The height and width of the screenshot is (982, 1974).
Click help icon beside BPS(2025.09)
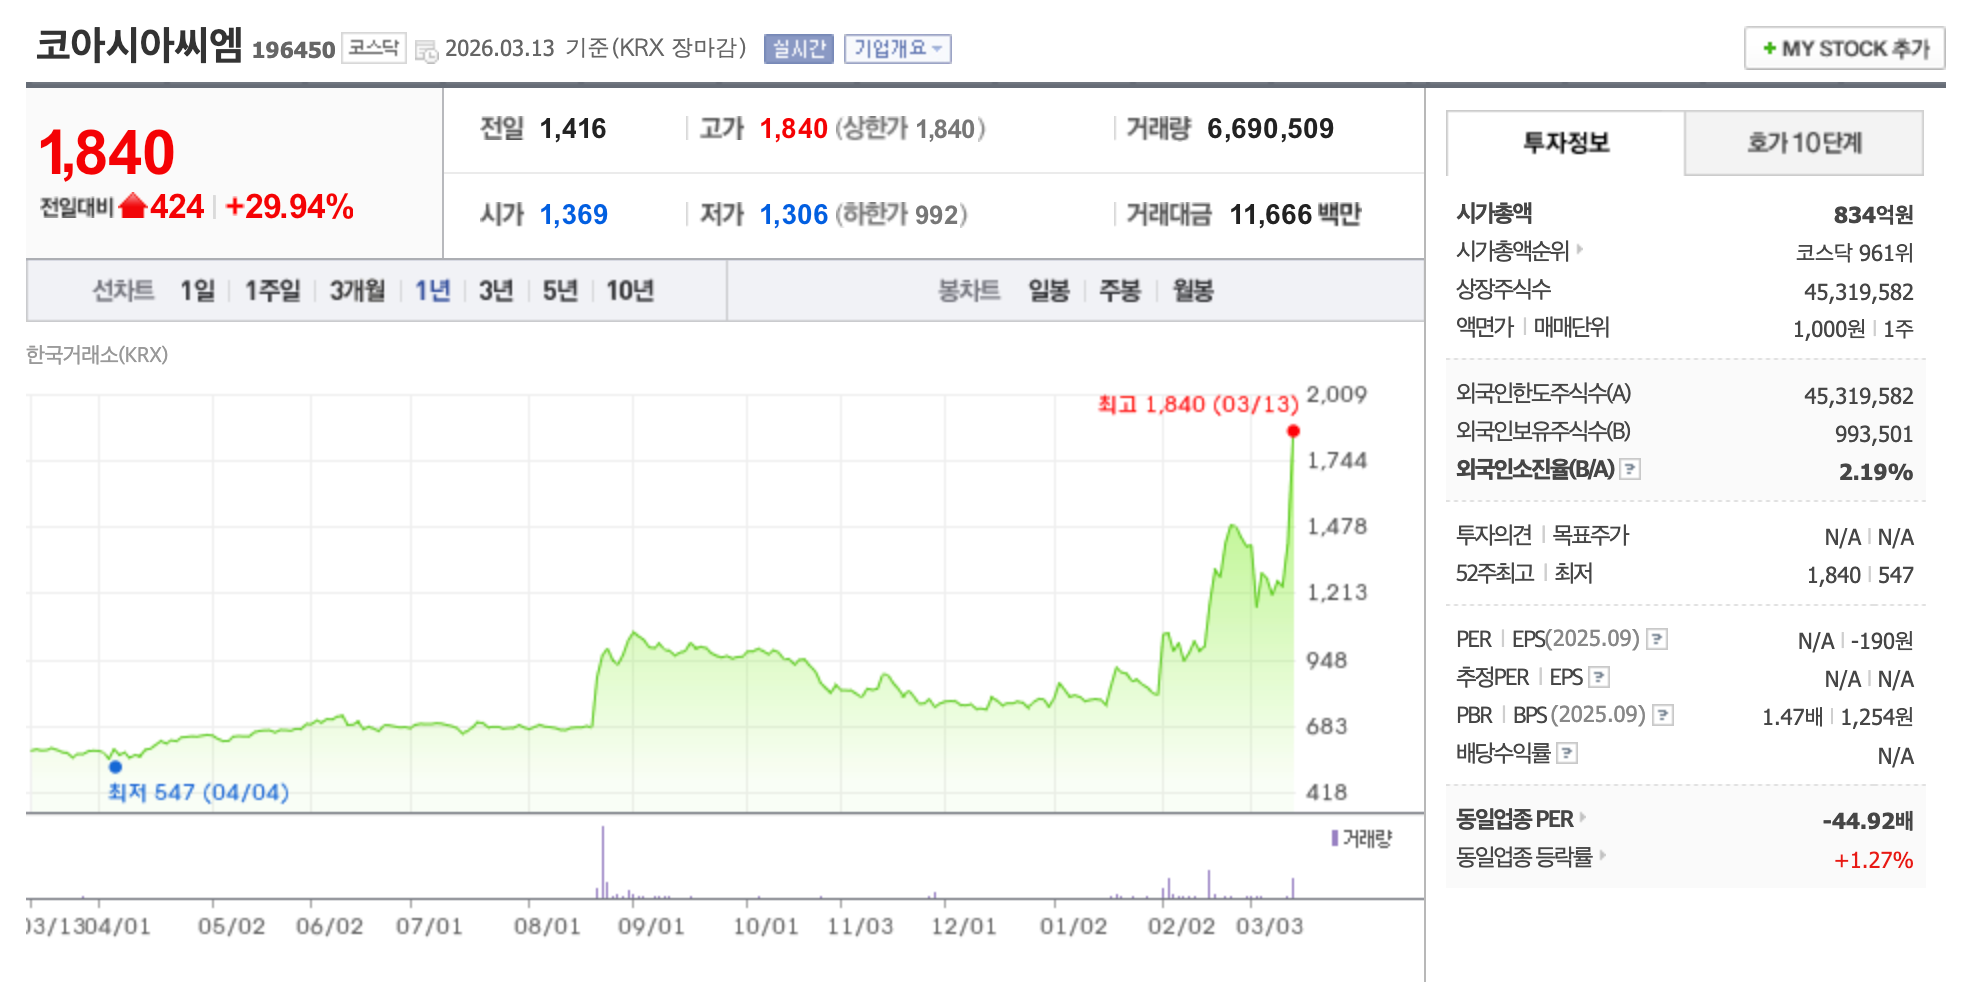point(1663,715)
